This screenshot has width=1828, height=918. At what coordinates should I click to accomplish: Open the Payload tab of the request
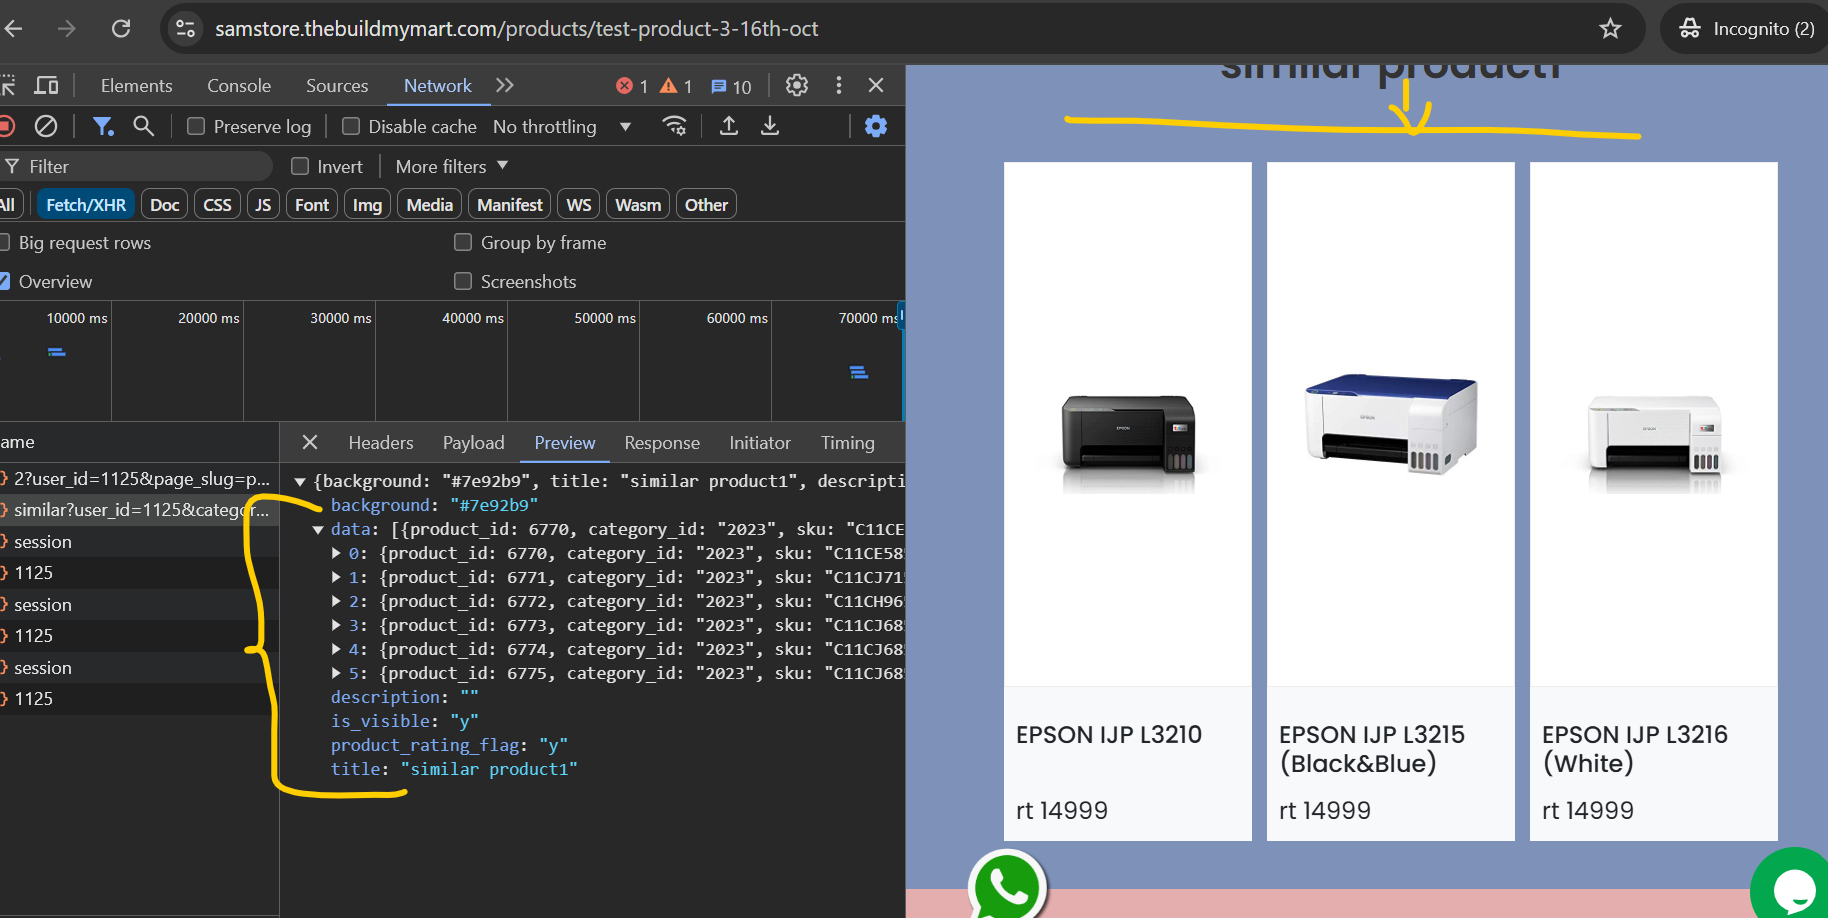pos(474,442)
